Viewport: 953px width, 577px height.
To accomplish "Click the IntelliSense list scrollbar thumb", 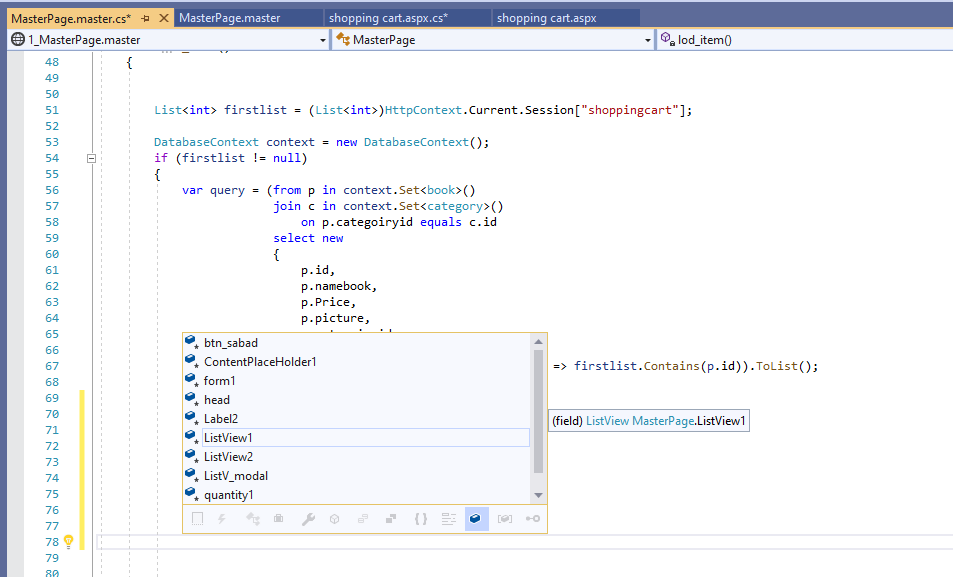I will (x=538, y=411).
